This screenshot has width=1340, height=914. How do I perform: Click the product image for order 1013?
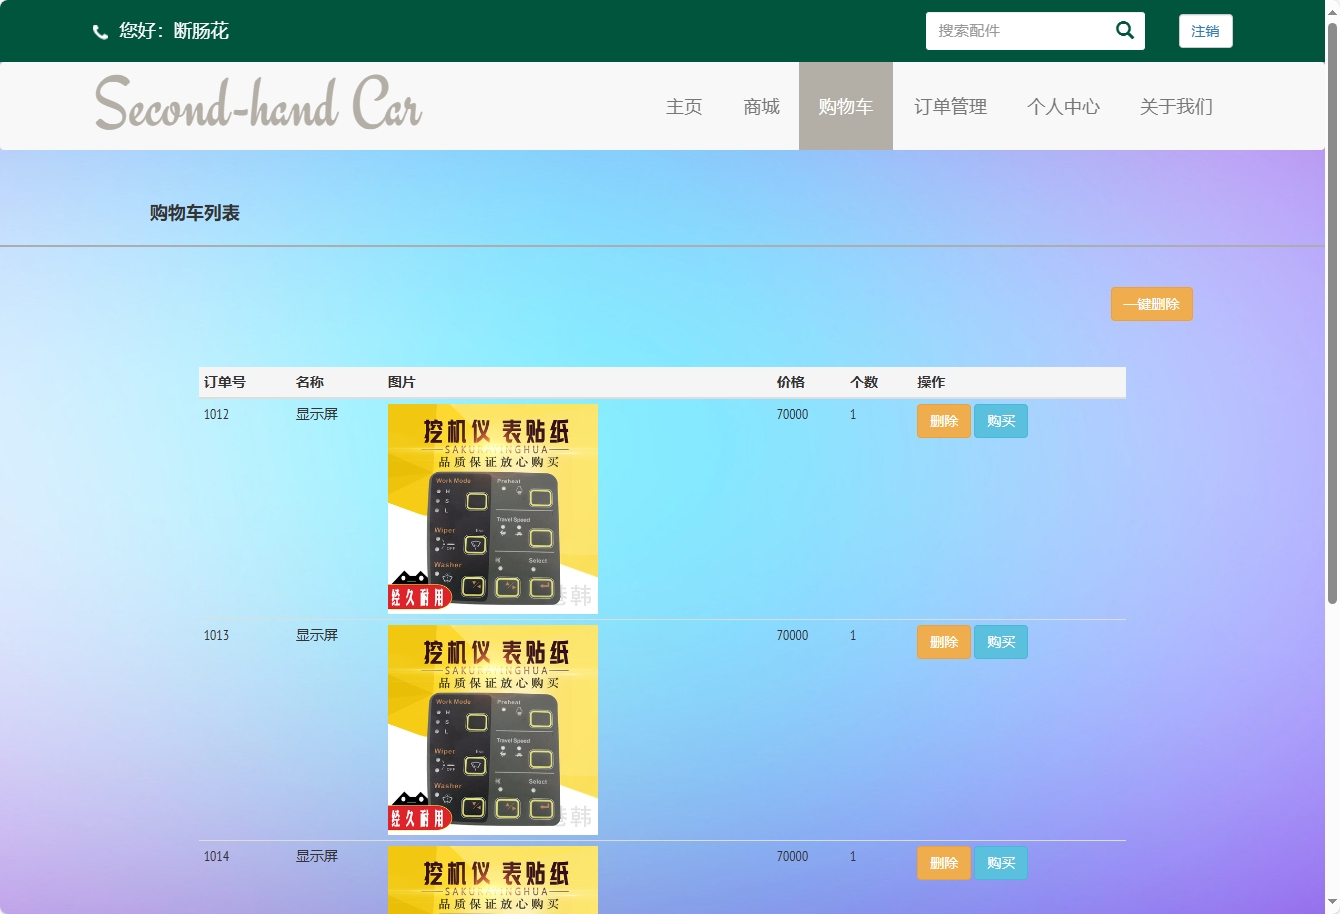(492, 729)
